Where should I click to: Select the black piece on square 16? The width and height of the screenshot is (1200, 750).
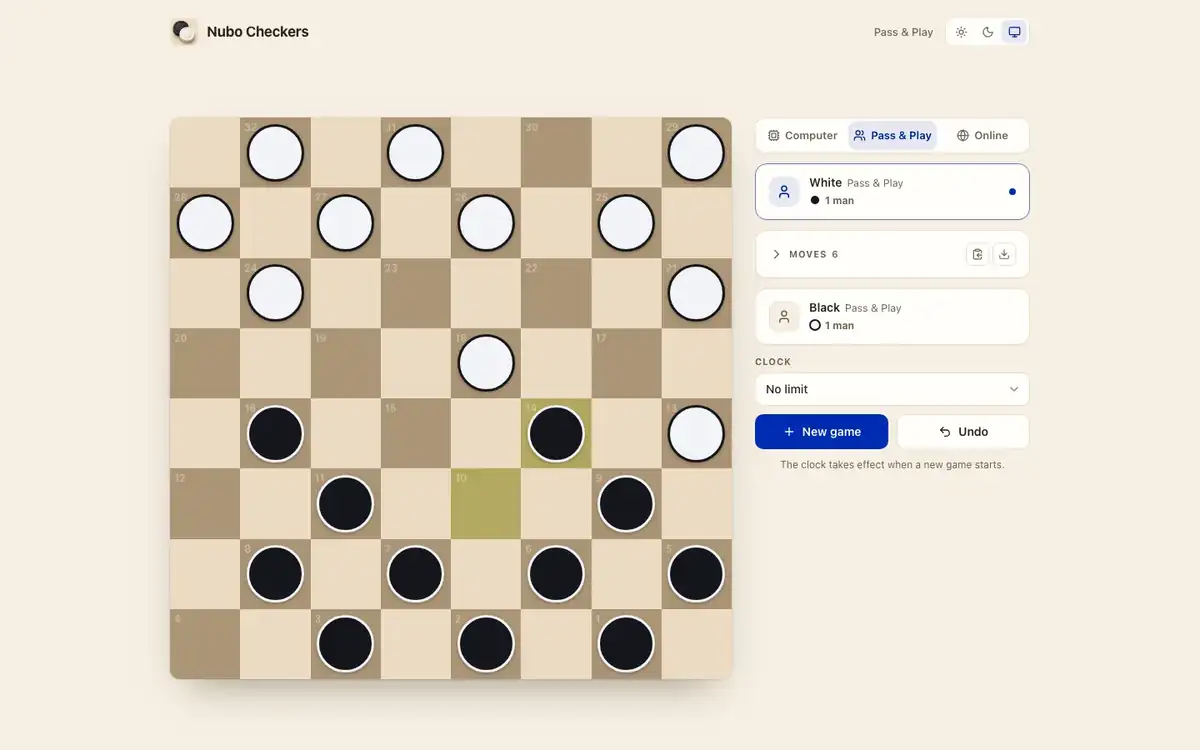coord(275,433)
